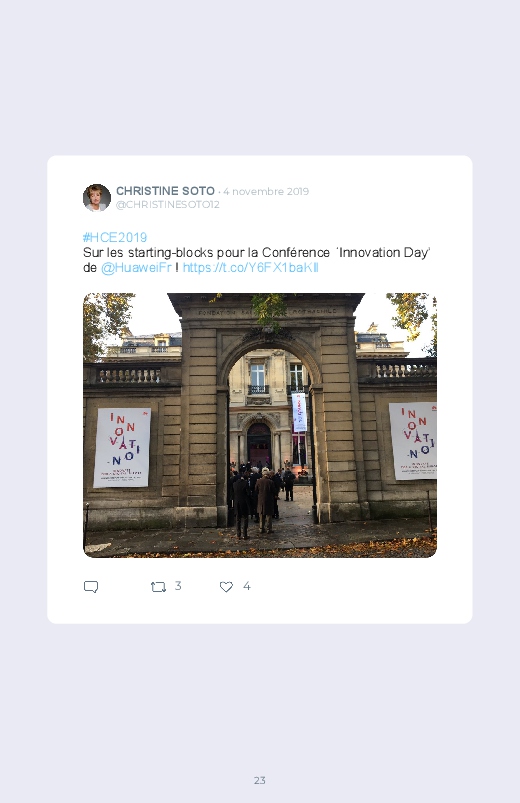Click the retweet count 3
The image size is (520, 803).
click(178, 586)
